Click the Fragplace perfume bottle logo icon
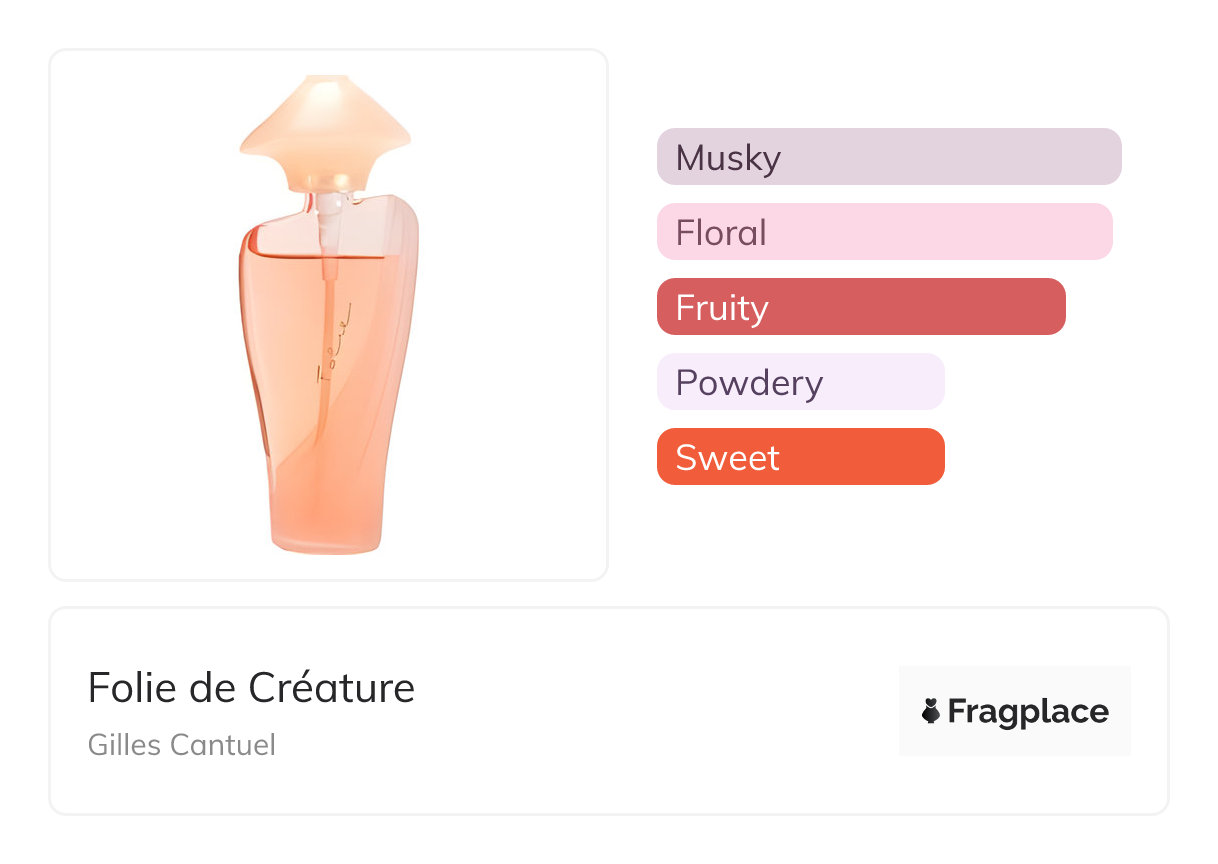The image size is (1218, 864). click(x=931, y=711)
